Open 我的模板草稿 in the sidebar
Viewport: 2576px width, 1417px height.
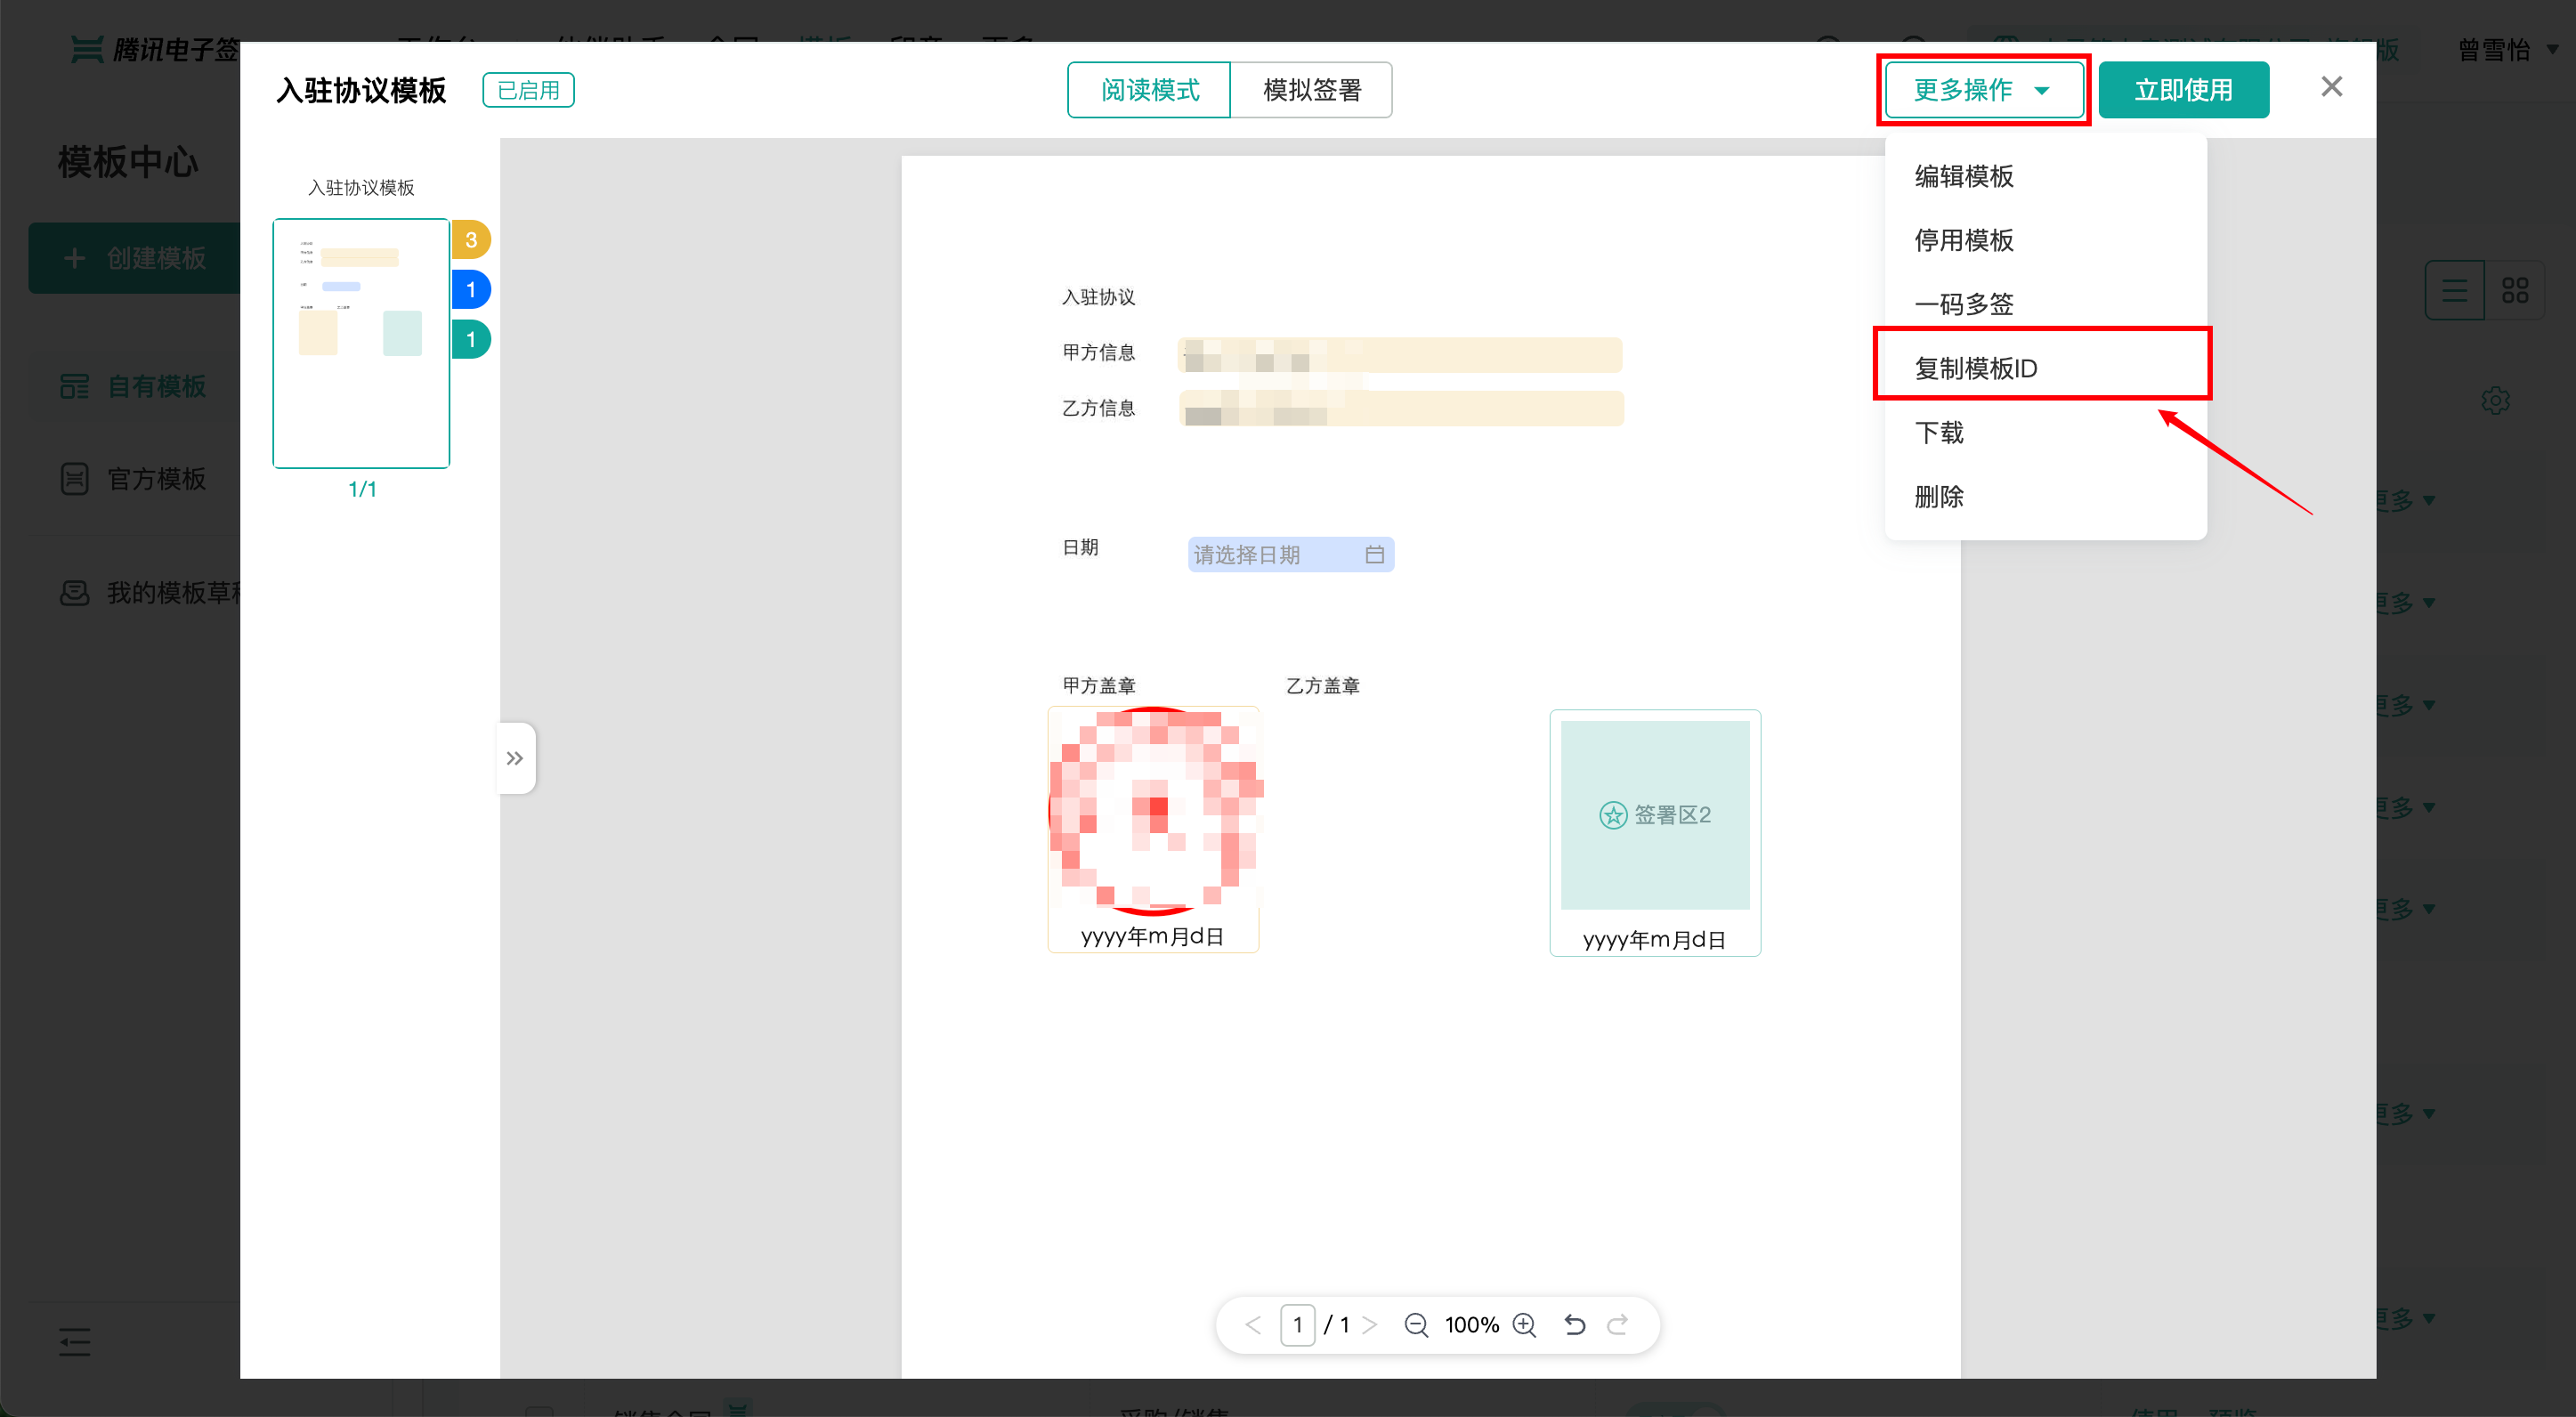[150, 593]
